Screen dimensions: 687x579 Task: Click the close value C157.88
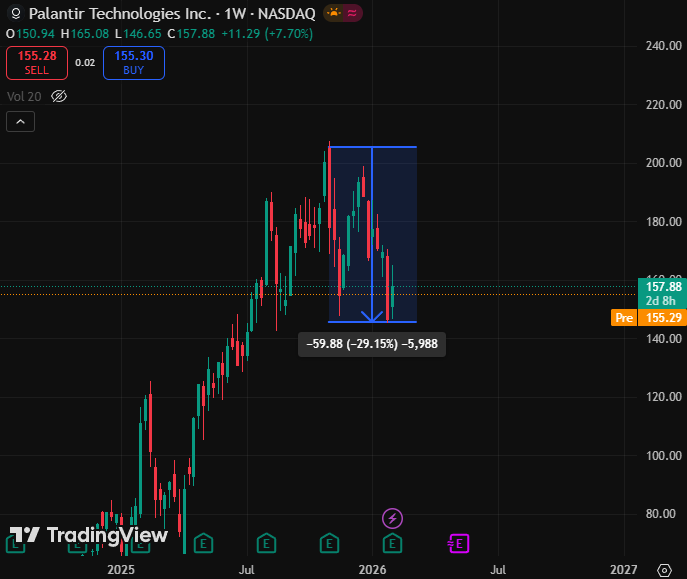click(x=191, y=34)
